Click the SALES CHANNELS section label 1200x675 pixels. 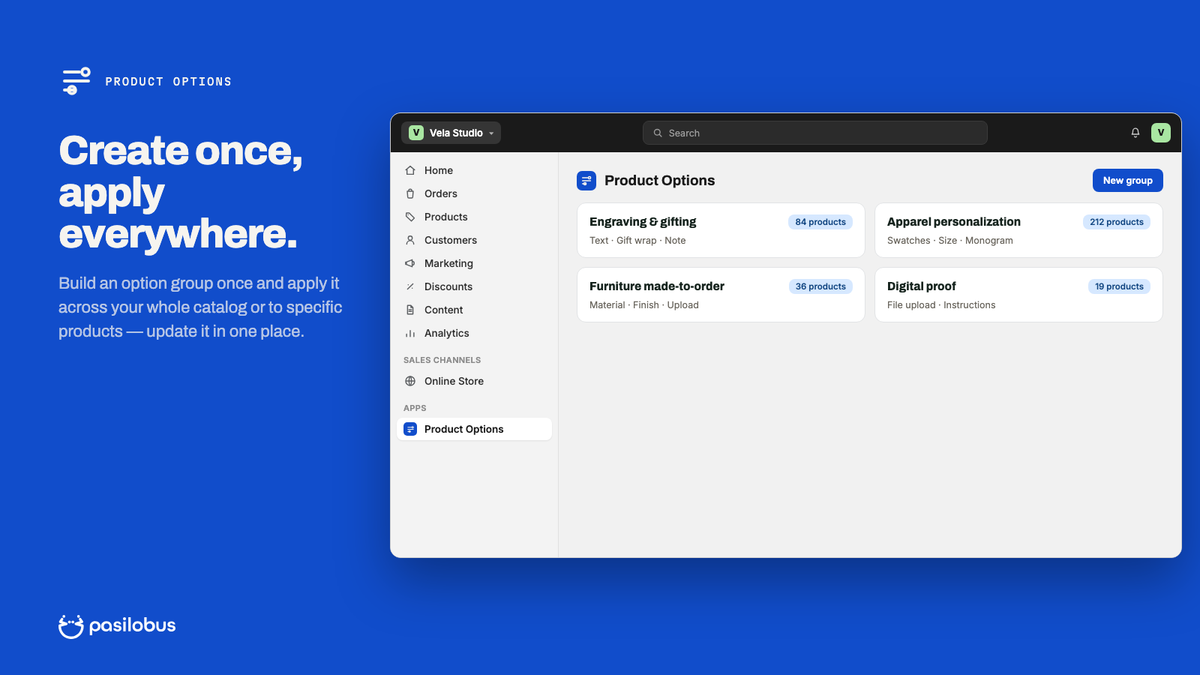tap(442, 360)
